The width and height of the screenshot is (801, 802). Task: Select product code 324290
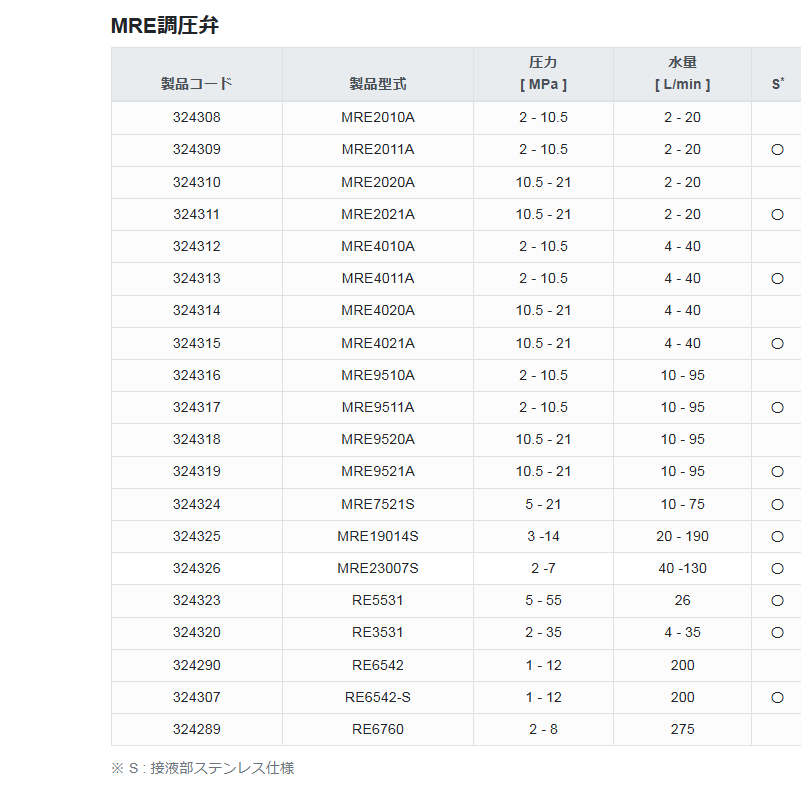click(196, 666)
